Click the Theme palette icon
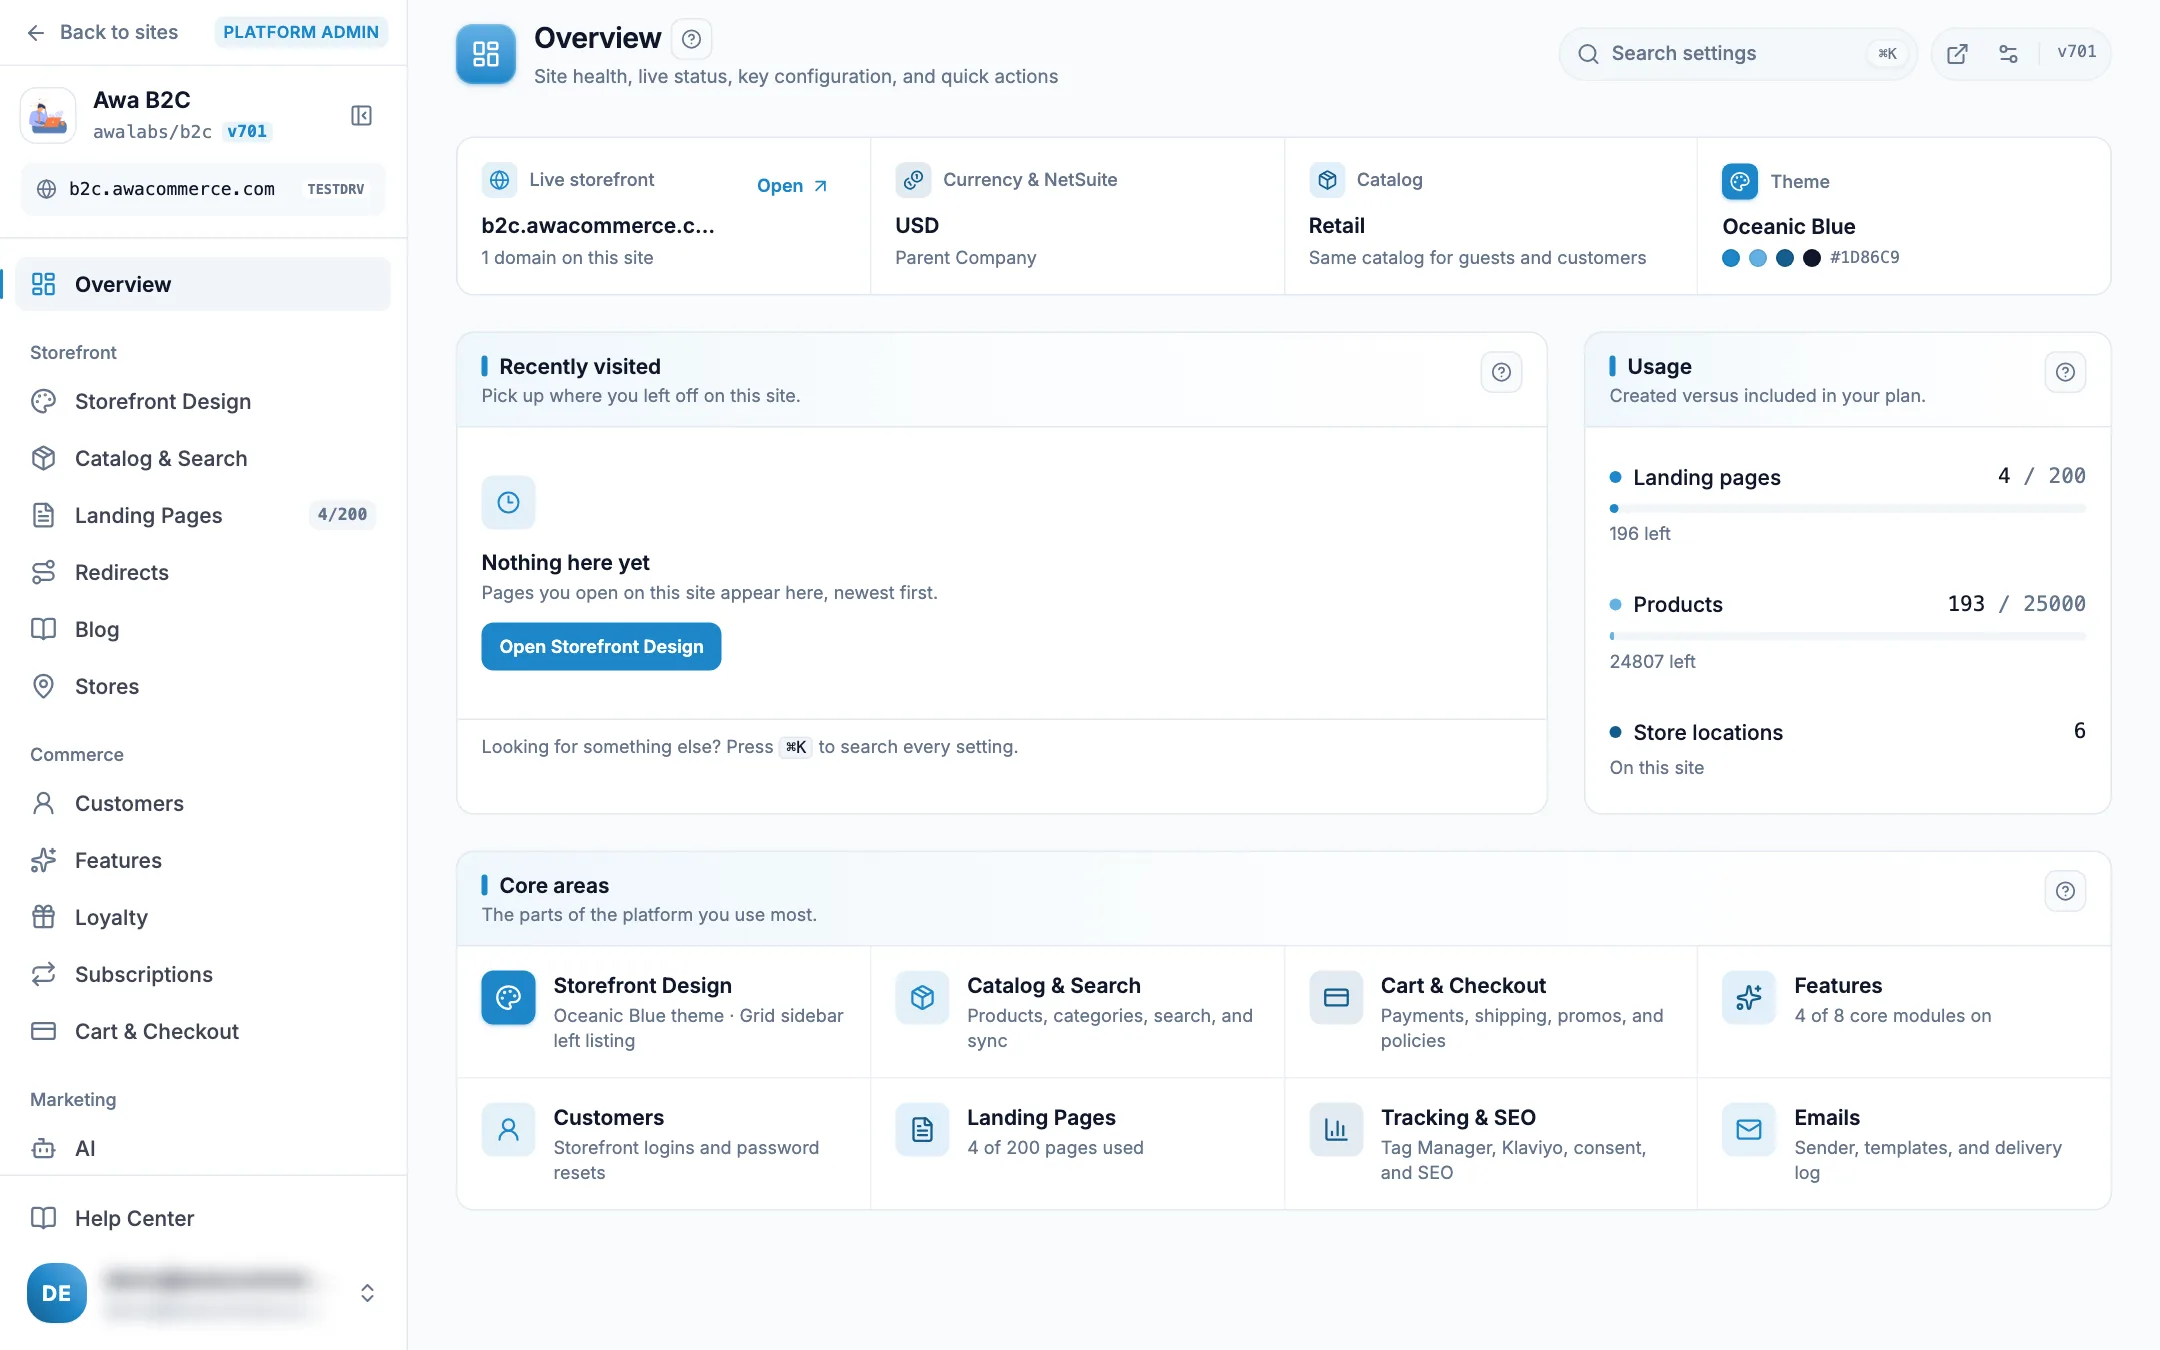The image size is (2160, 1350). click(1740, 181)
